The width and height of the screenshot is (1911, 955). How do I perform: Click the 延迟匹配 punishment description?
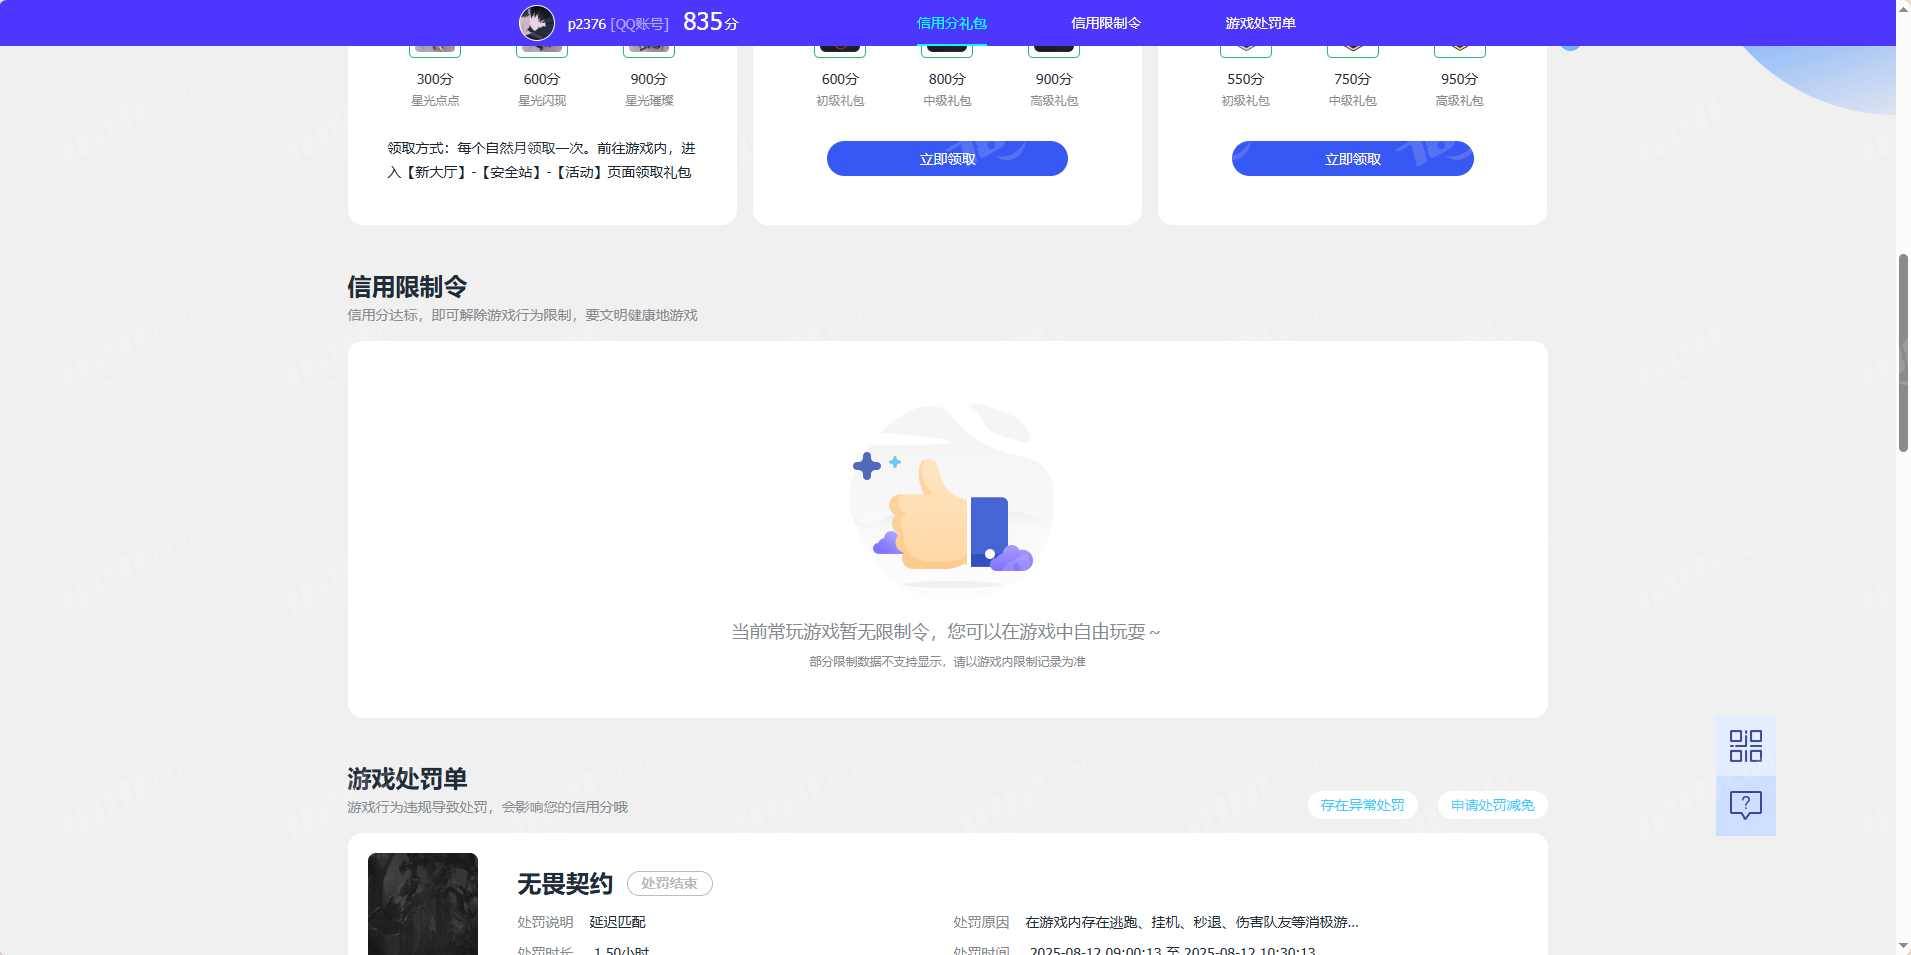tap(617, 922)
